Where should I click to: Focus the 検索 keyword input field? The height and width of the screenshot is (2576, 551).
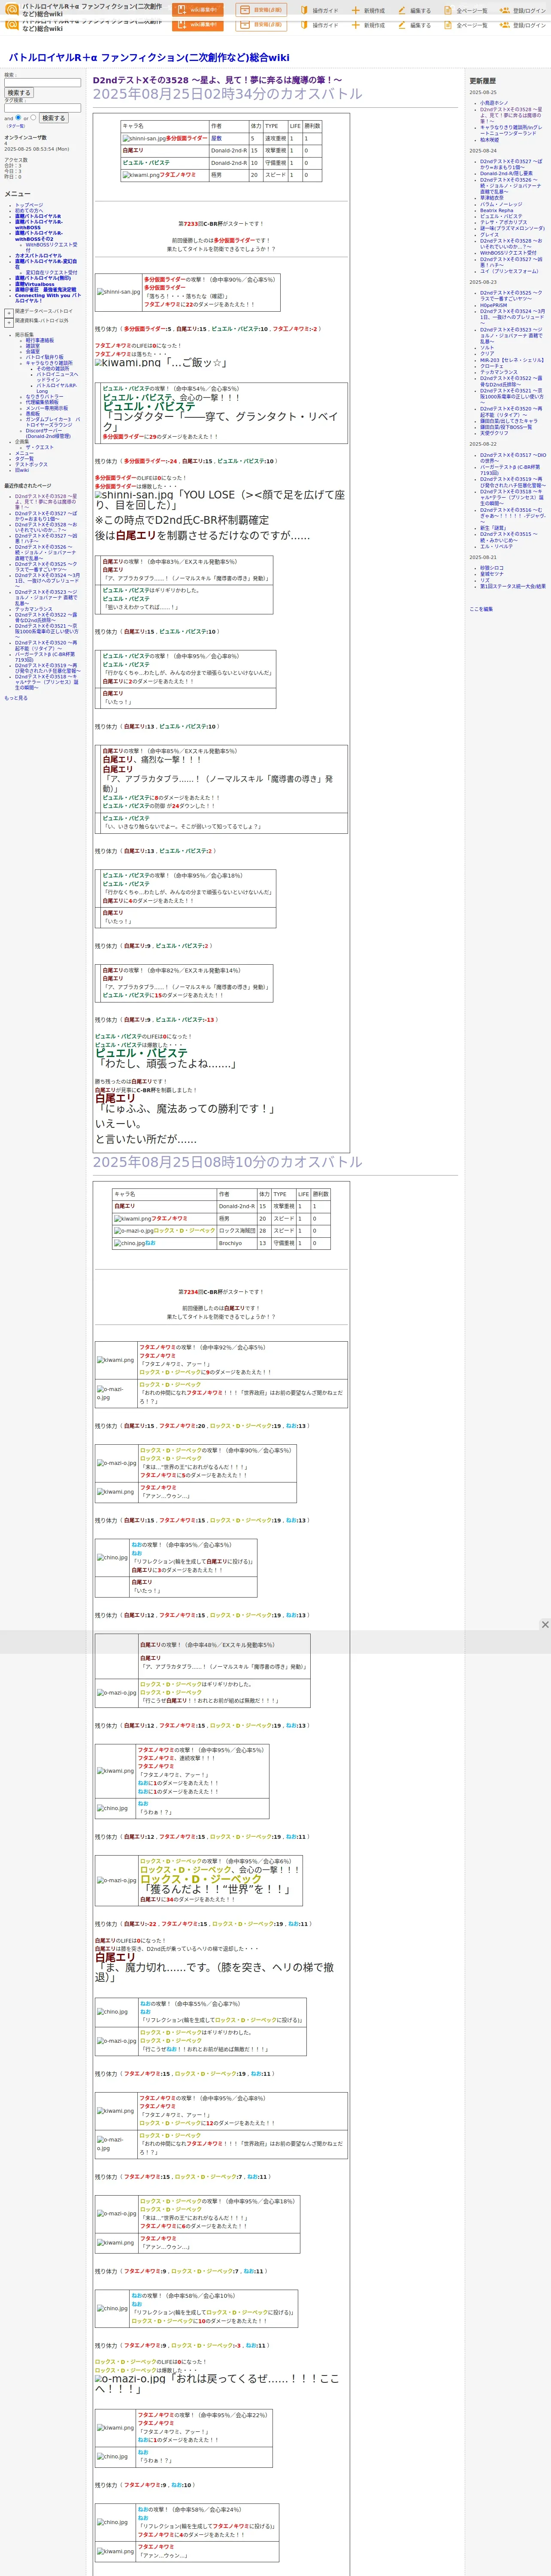(42, 83)
